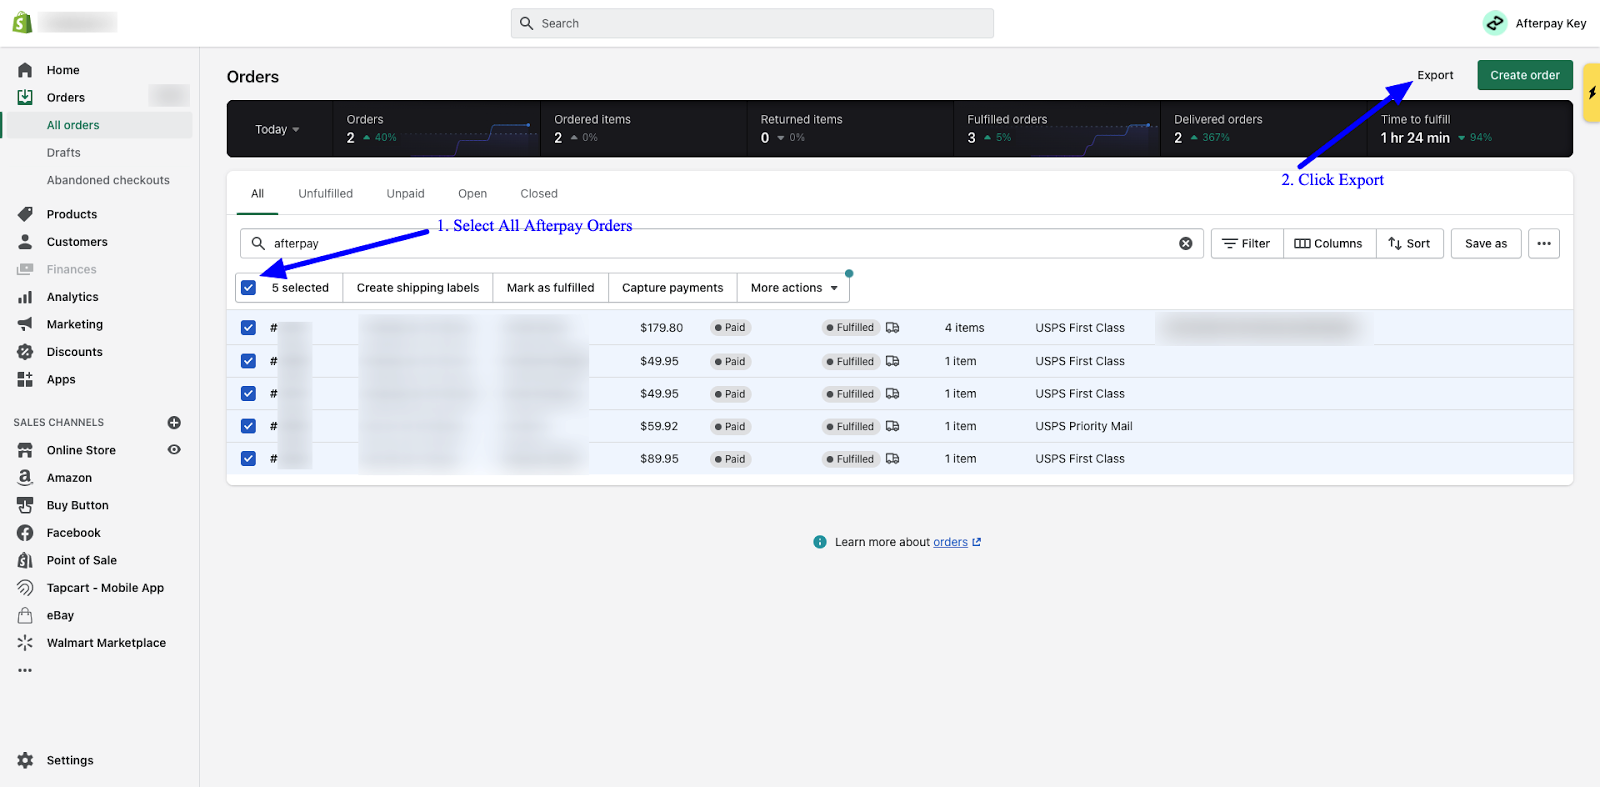Switch to the Unfulfilled tab
The height and width of the screenshot is (787, 1600).
tap(325, 194)
